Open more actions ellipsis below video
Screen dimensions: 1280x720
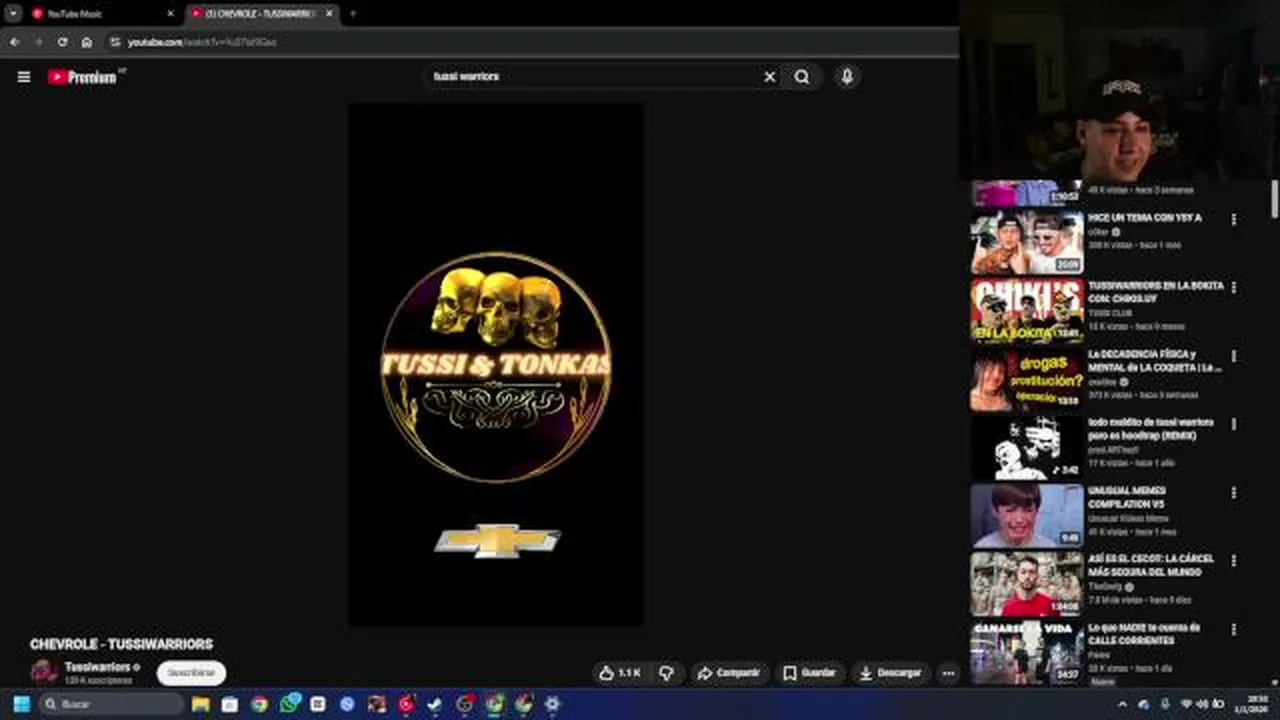click(948, 673)
